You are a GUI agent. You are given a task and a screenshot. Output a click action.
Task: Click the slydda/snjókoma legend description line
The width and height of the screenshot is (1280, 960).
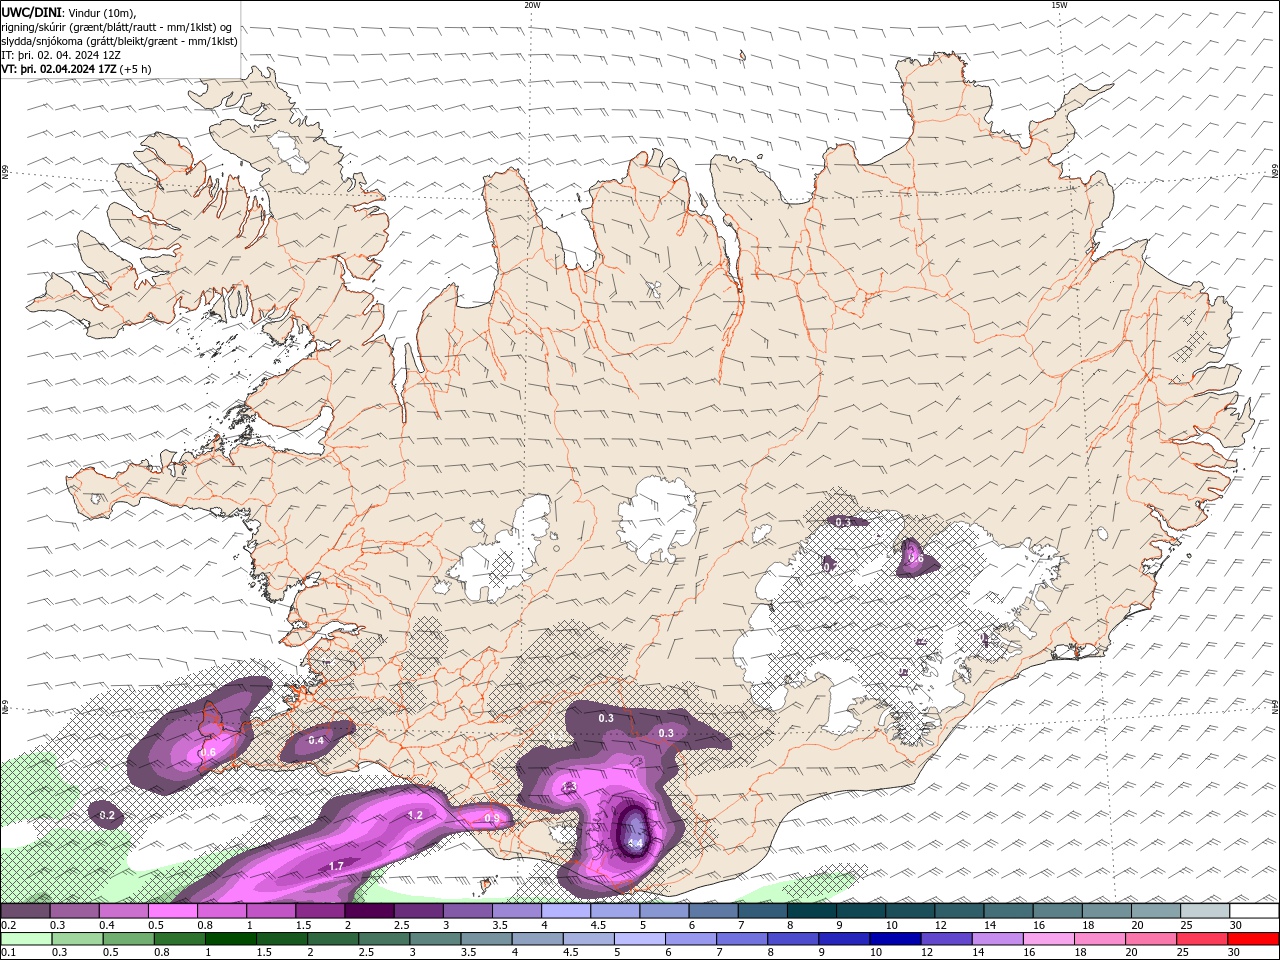[x=119, y=41]
